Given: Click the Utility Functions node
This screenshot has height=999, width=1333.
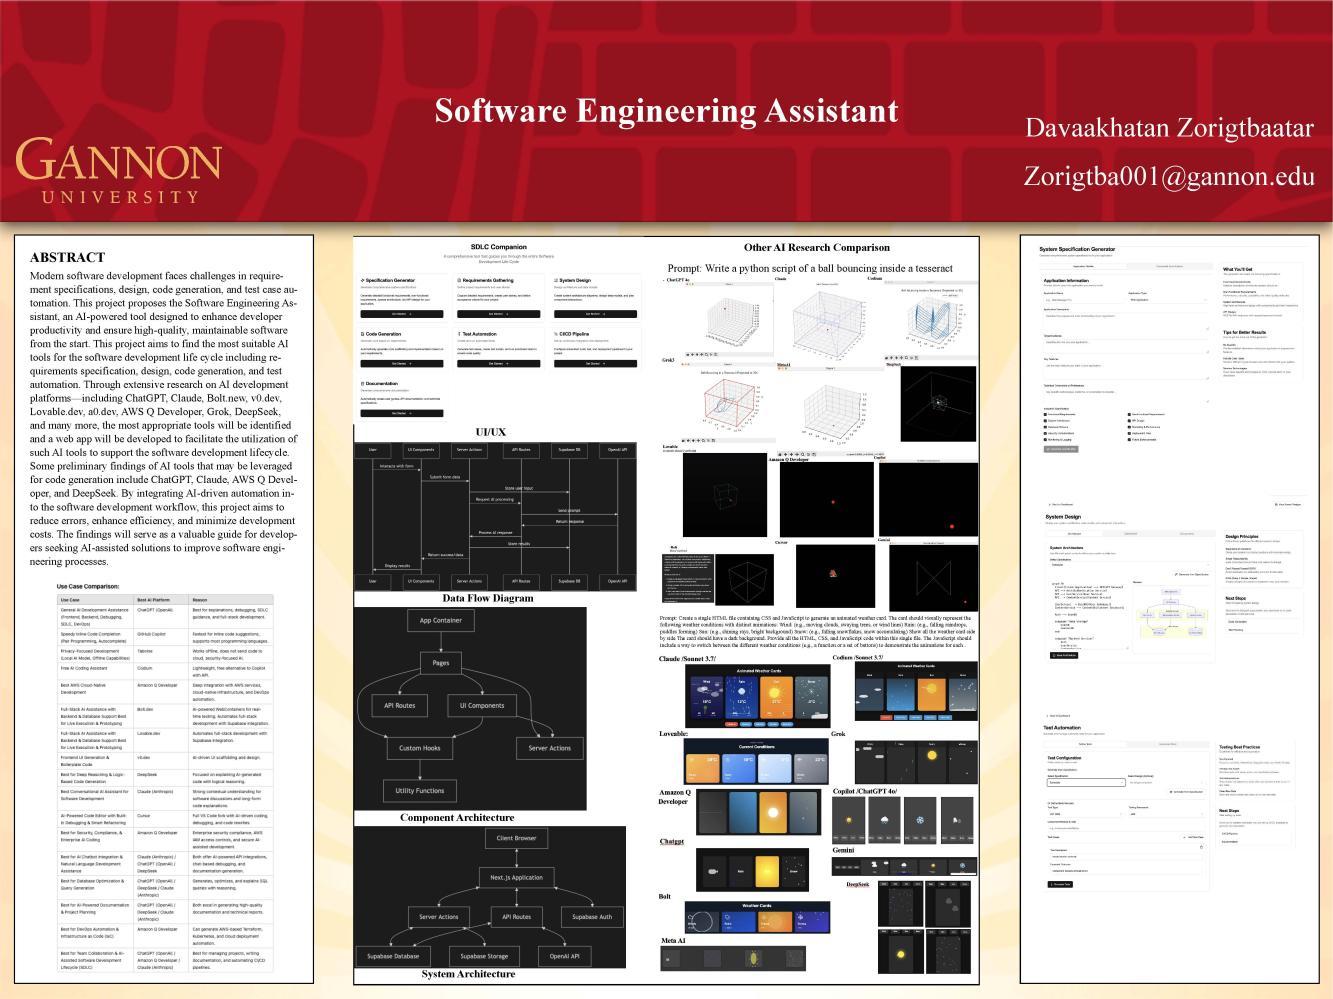Looking at the screenshot, I should pyautogui.click(x=419, y=790).
